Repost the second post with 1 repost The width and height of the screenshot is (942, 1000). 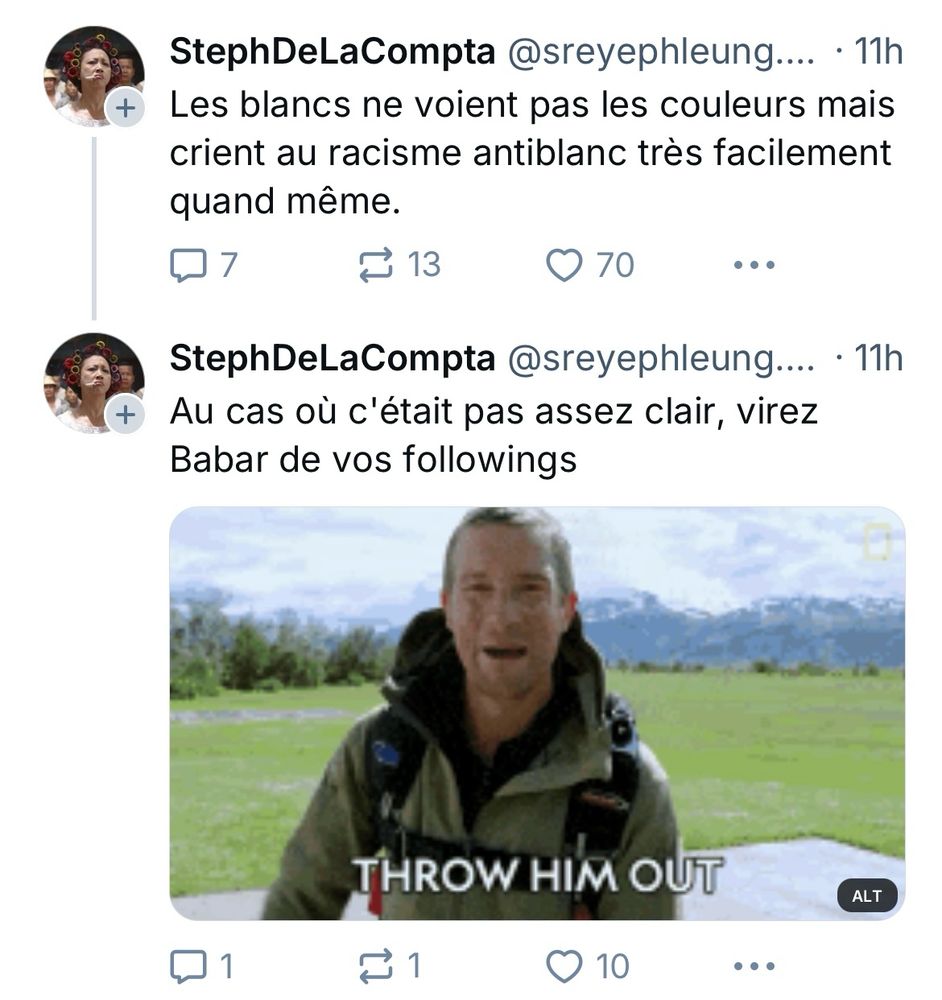tap(377, 966)
